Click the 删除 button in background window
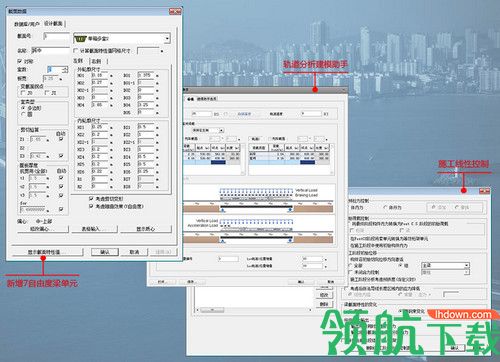Viewport: 500px width, 362px height. (x=324, y=304)
